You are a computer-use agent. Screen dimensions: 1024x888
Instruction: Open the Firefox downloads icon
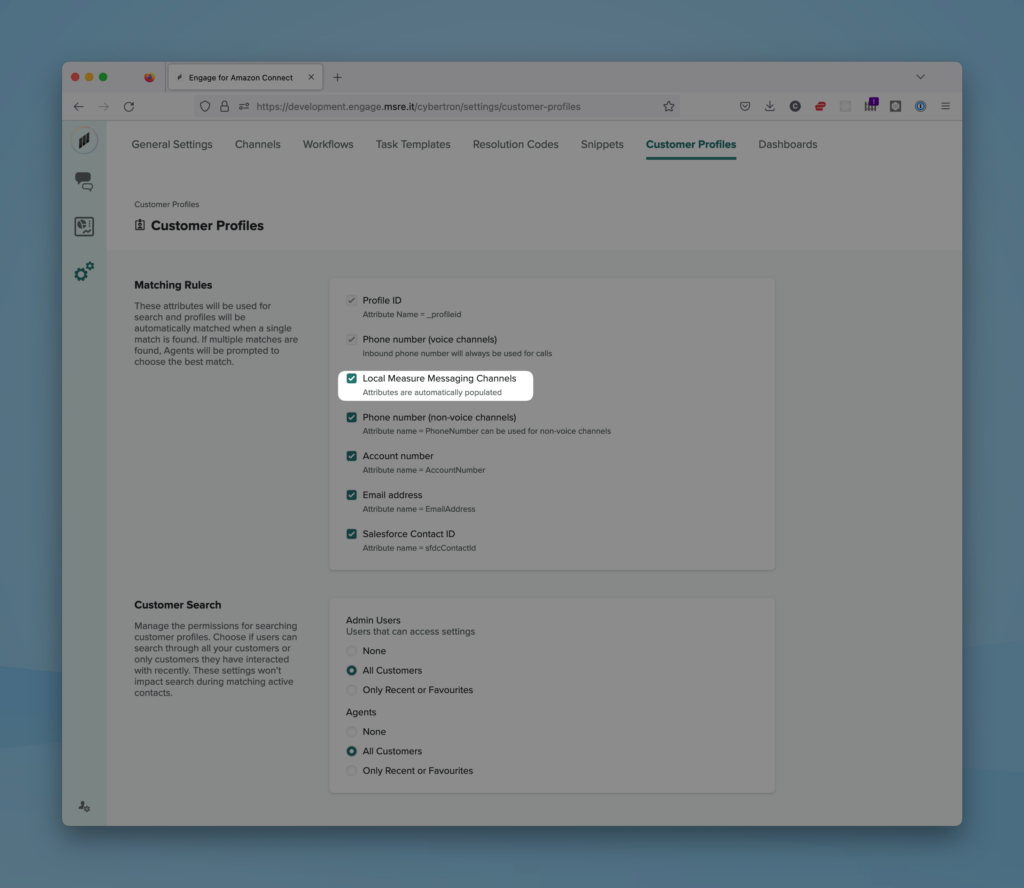click(x=769, y=106)
